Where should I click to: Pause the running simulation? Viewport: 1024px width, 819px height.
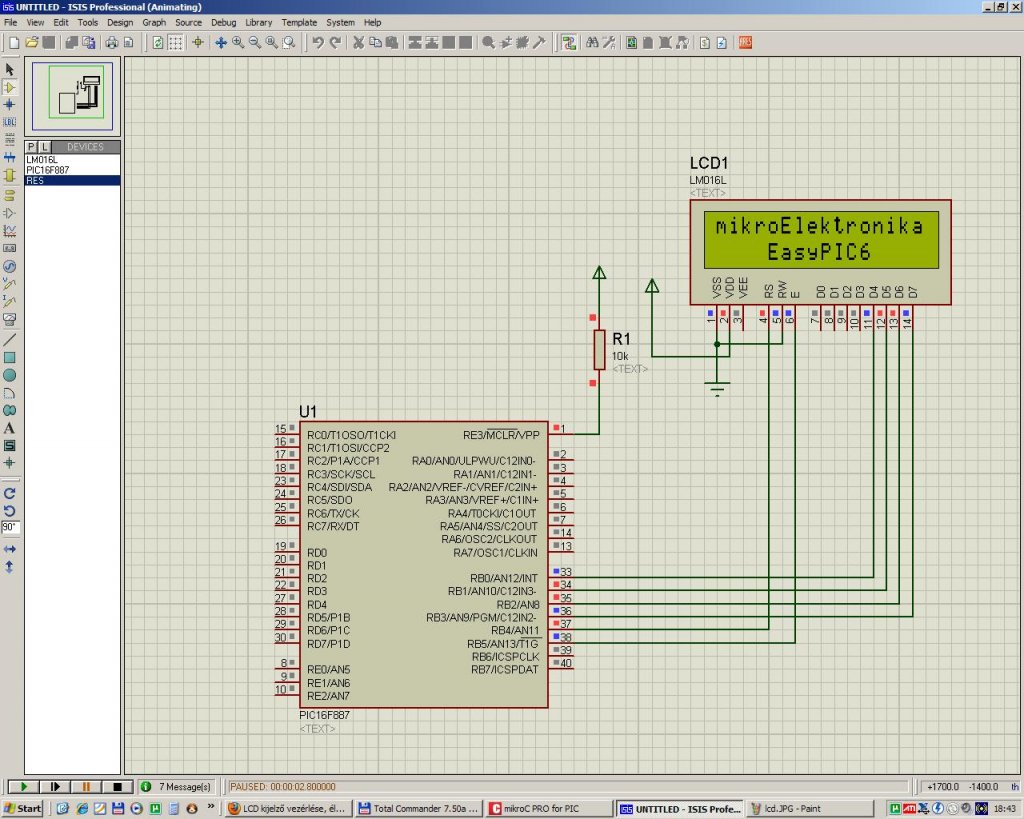coord(87,787)
